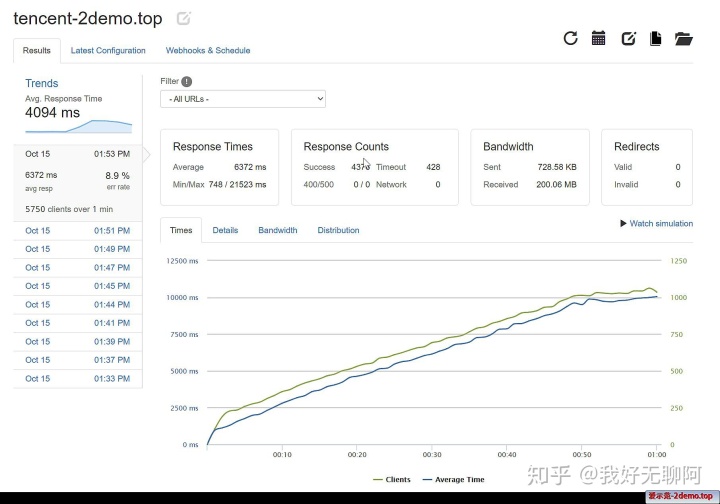
Task: Click the Redirects card heading
Action: (636, 146)
